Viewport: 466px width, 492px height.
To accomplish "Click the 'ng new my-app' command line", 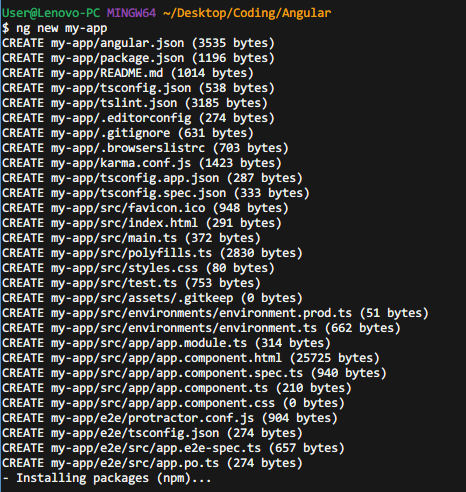I will coord(55,28).
